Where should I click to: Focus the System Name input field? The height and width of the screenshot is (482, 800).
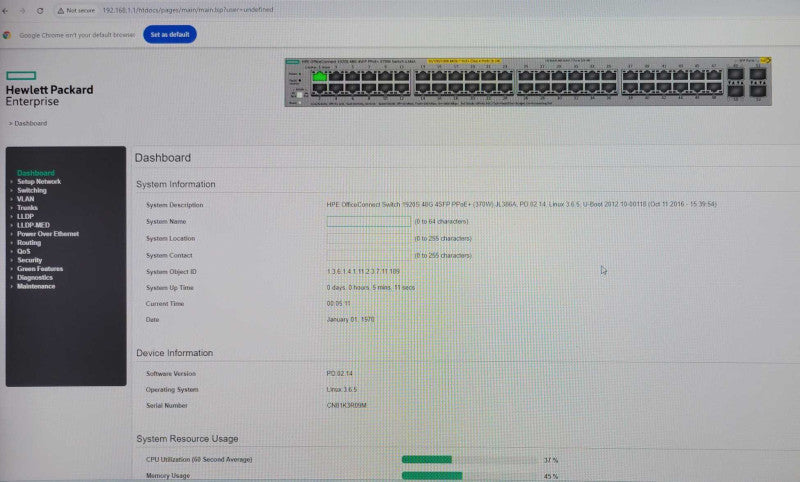point(368,221)
